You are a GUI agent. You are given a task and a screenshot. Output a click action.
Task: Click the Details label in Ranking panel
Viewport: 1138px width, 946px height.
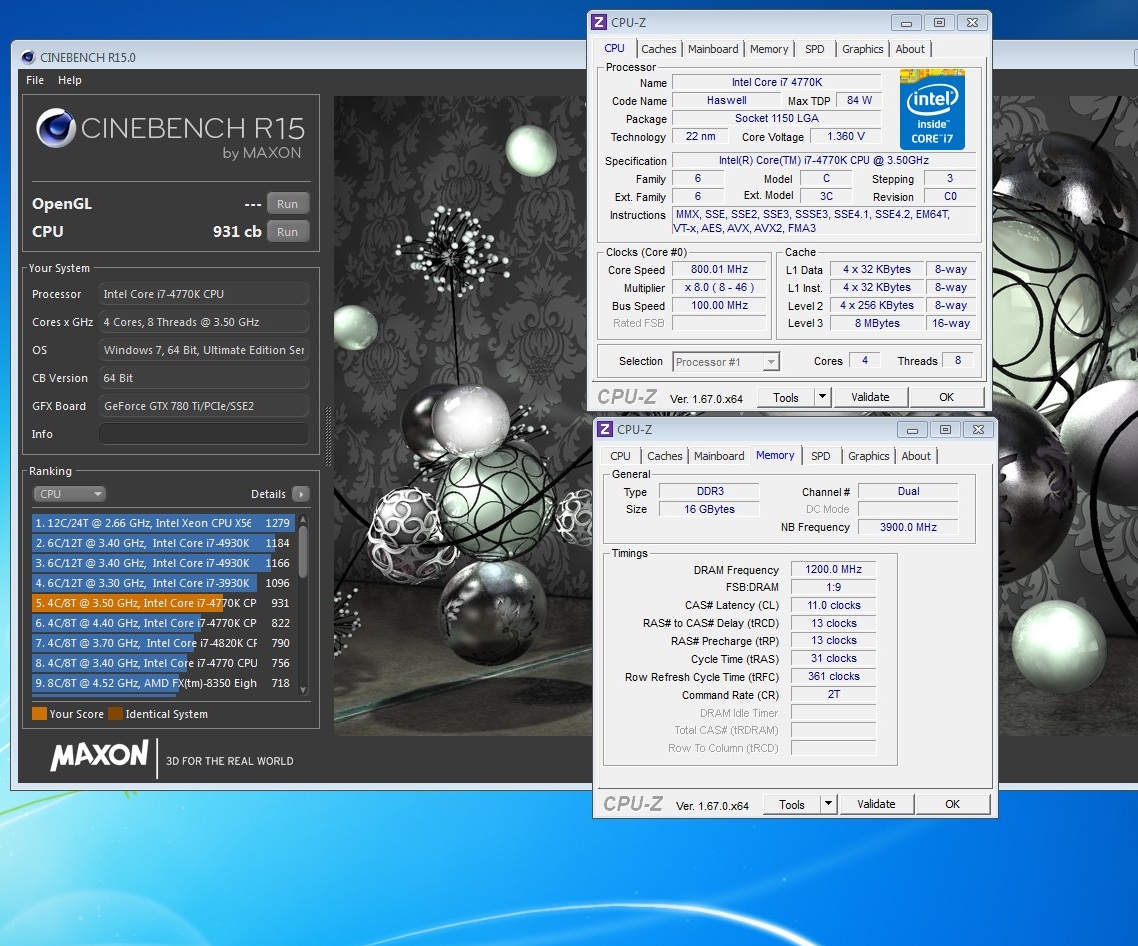click(268, 494)
